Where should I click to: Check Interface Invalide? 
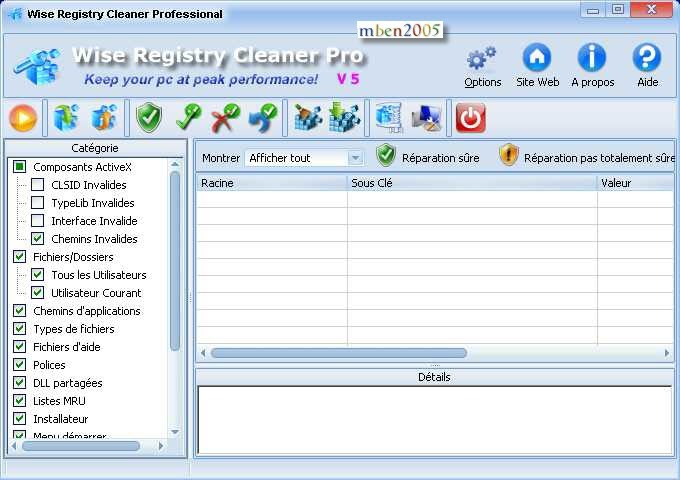click(38, 221)
